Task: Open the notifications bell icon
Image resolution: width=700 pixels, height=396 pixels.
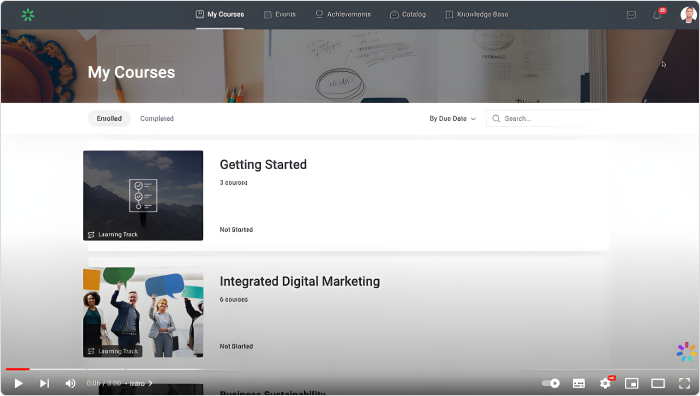Action: click(x=657, y=15)
